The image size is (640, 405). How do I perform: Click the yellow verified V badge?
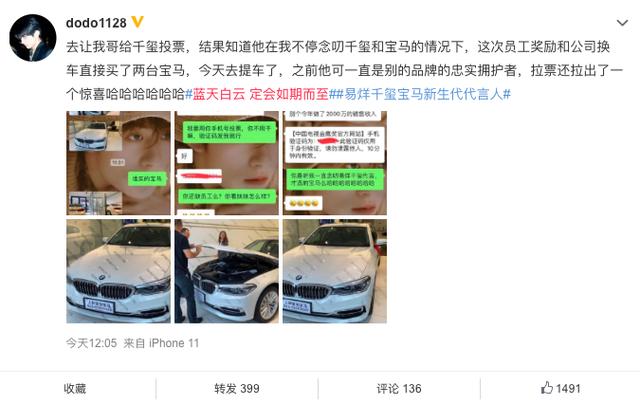pyautogui.click(x=138, y=22)
